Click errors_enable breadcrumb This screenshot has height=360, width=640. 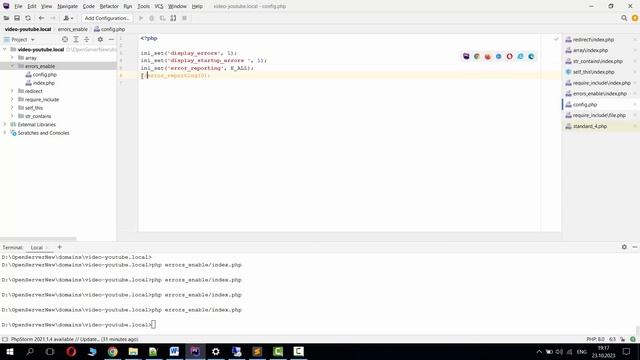pyautogui.click(x=73, y=29)
